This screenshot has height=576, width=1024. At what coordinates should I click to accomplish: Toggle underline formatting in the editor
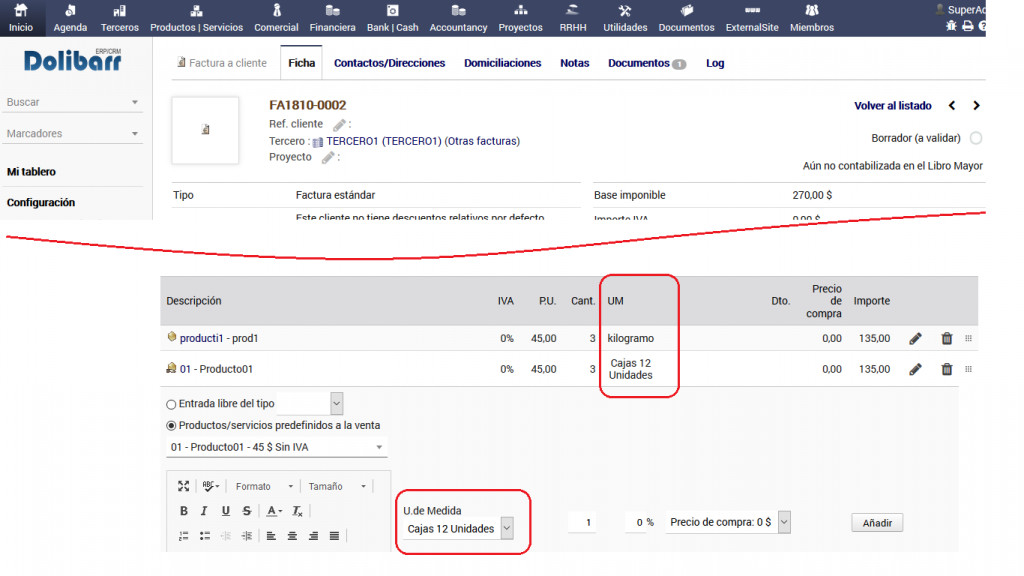(226, 511)
